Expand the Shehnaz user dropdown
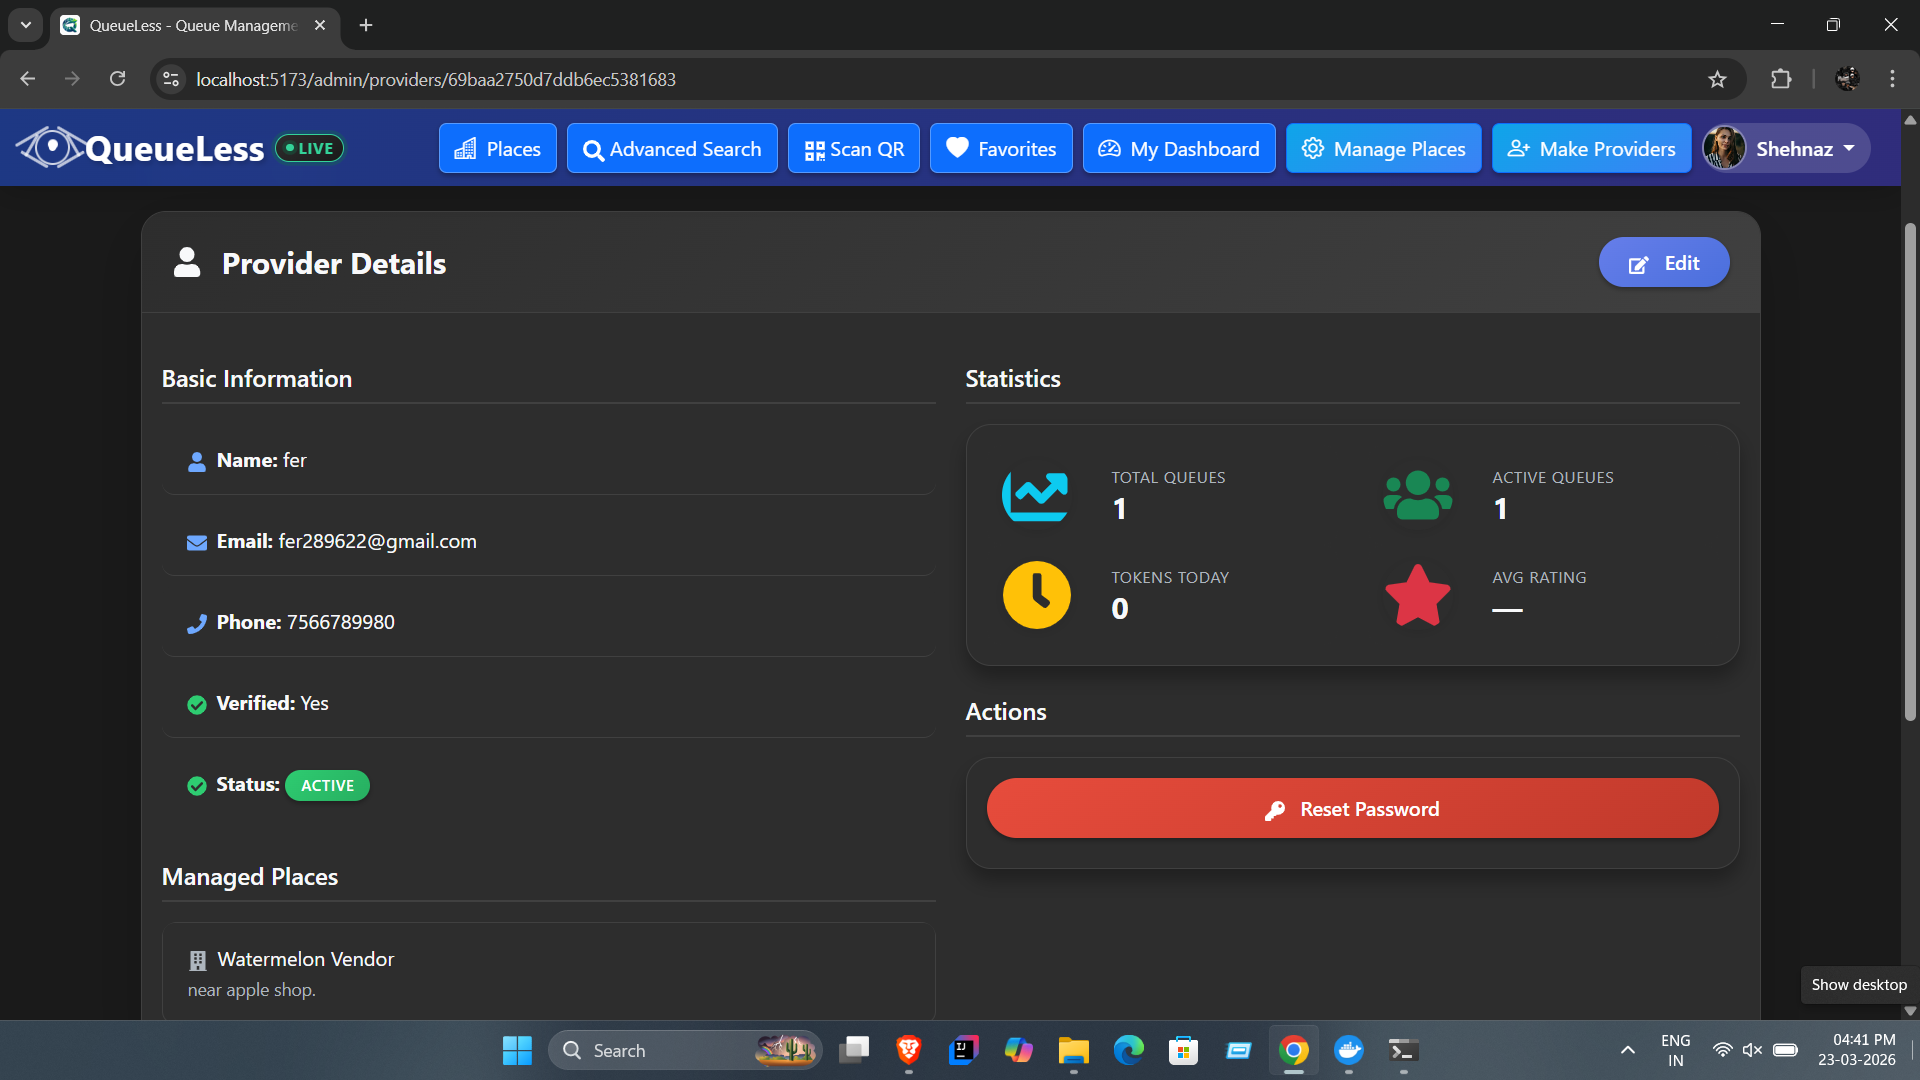This screenshot has width=1920, height=1080. (x=1786, y=148)
